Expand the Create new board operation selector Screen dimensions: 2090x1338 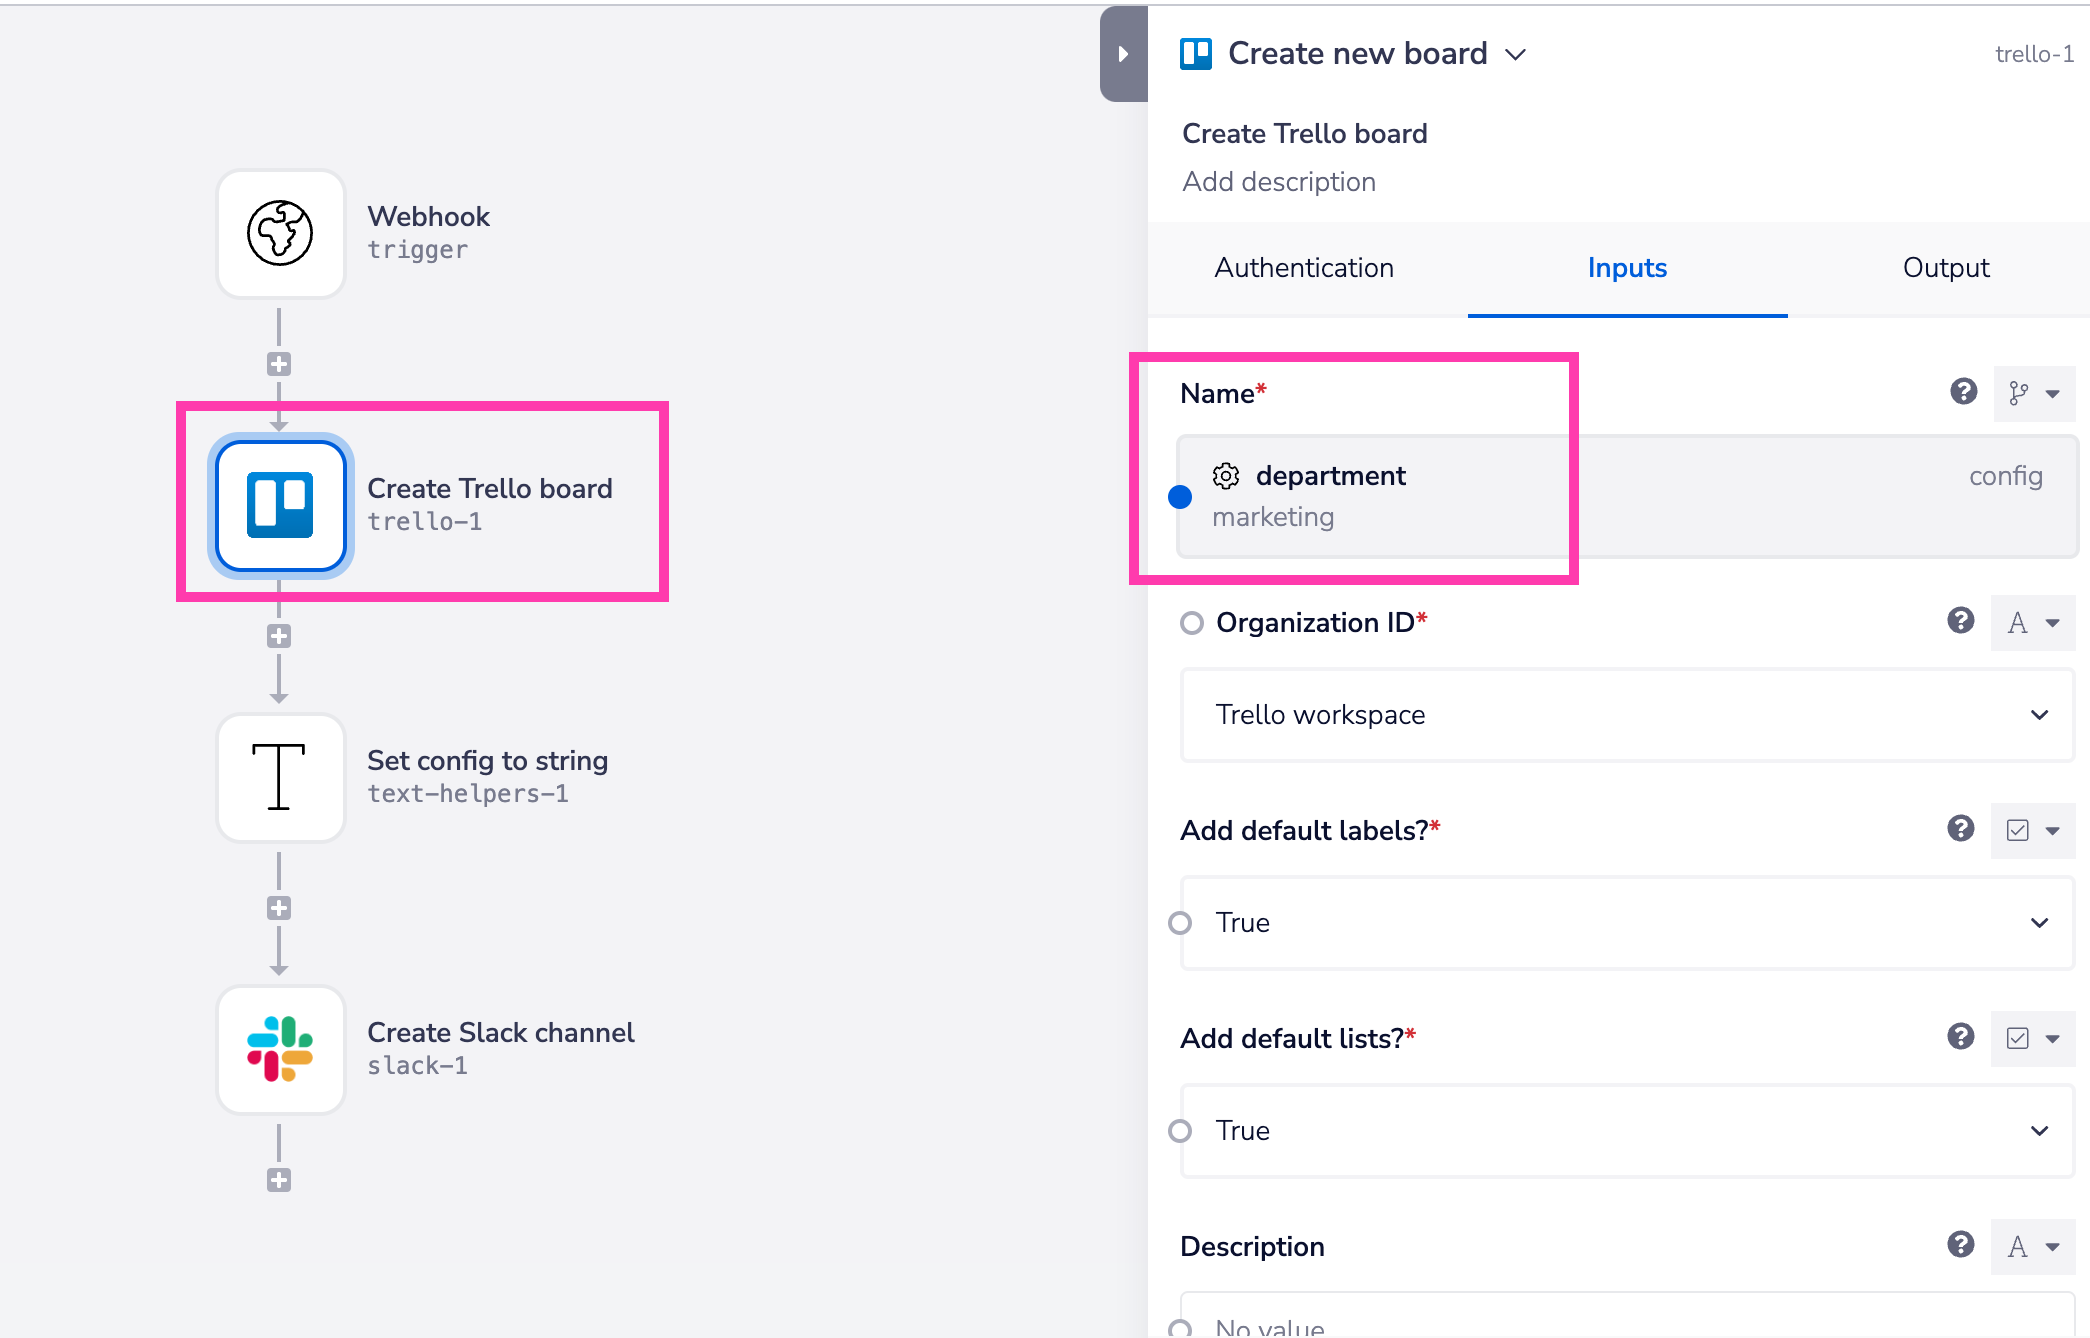pos(1517,55)
